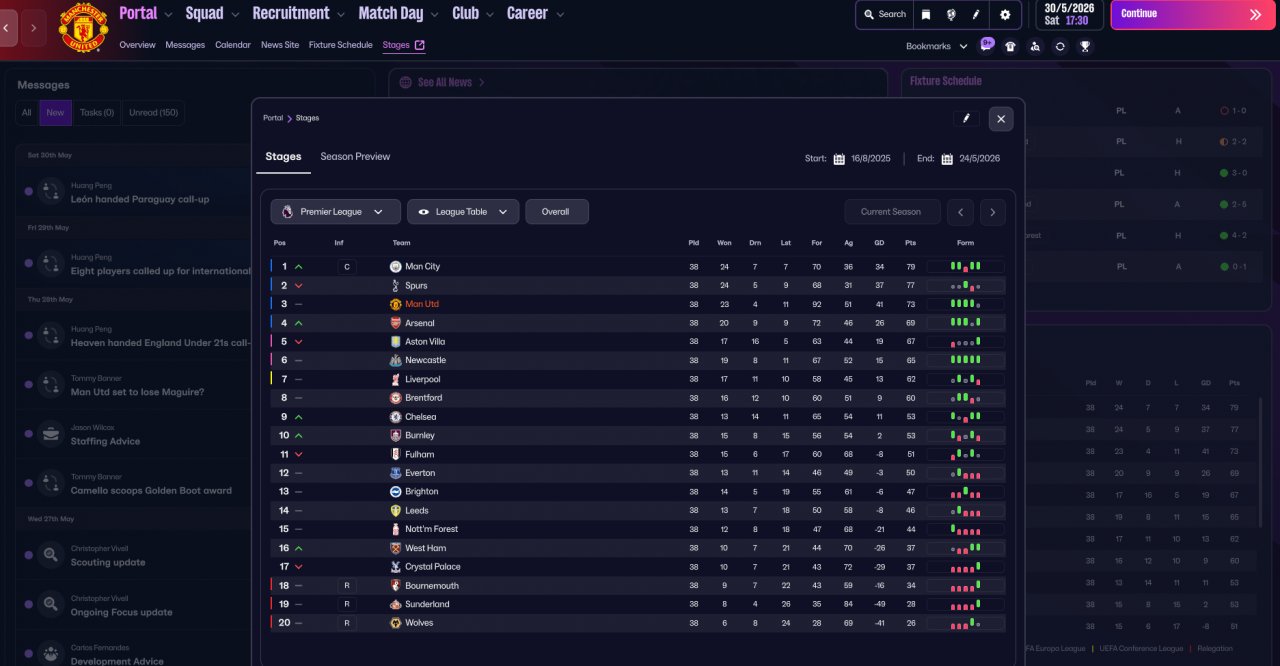This screenshot has width=1280, height=666.
Task: Click the date and time display
Action: (1069, 14)
